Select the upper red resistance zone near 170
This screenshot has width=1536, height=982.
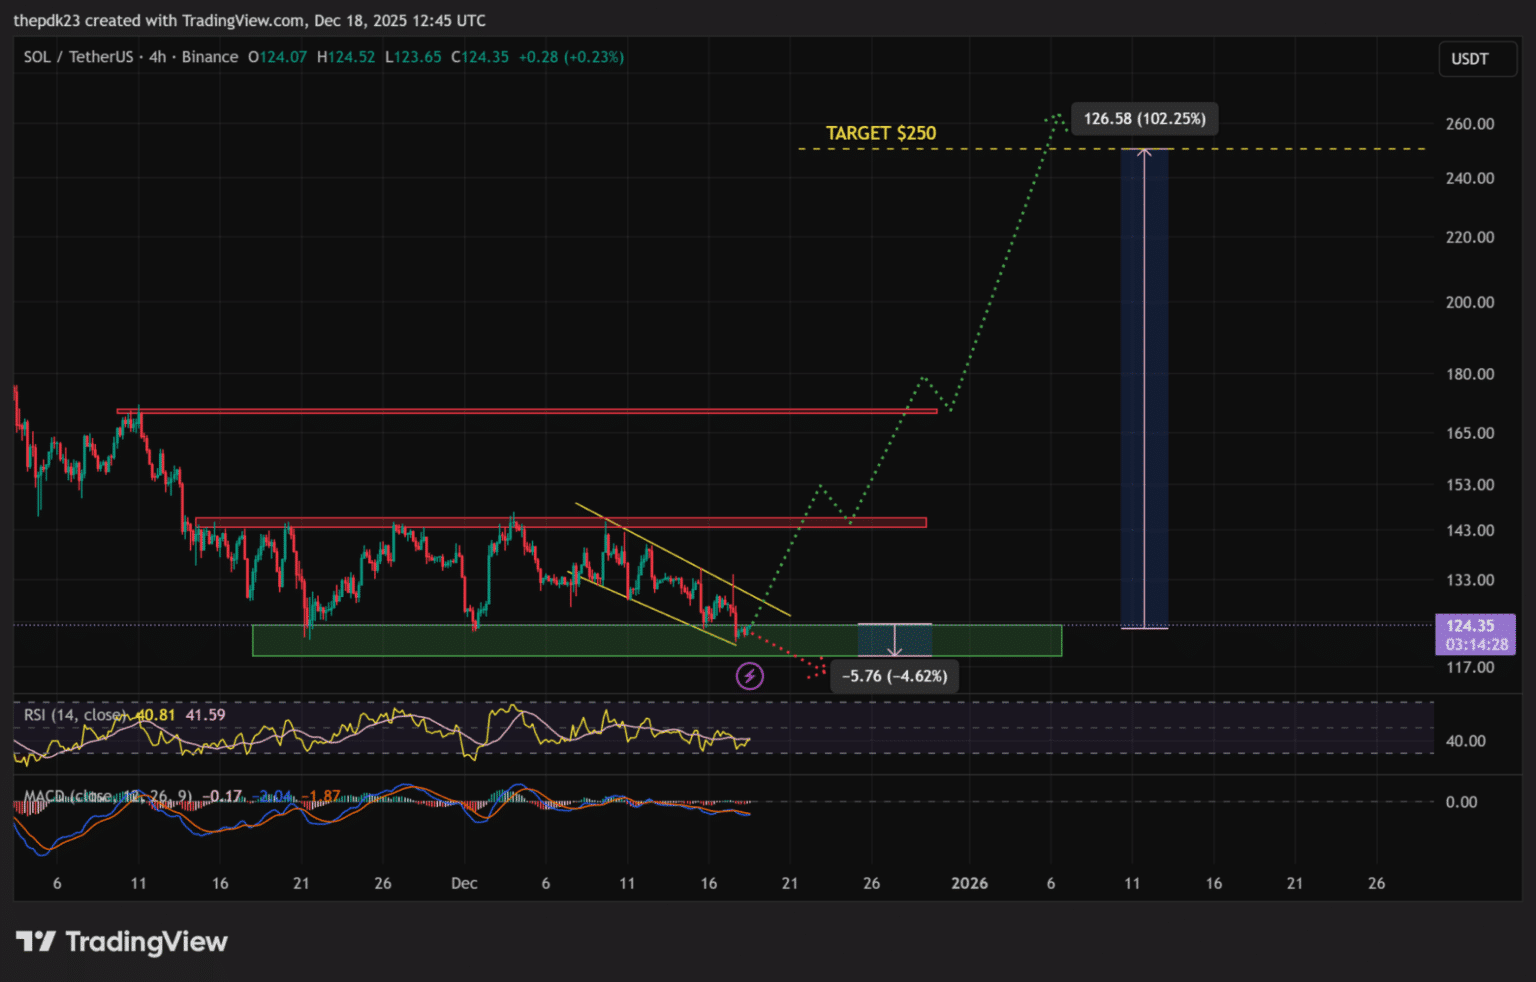(x=526, y=411)
